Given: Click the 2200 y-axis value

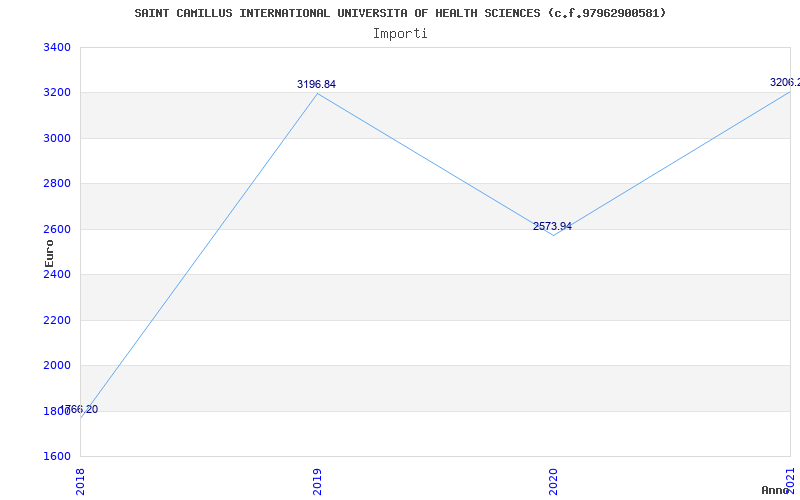Looking at the screenshot, I should tap(57, 320).
